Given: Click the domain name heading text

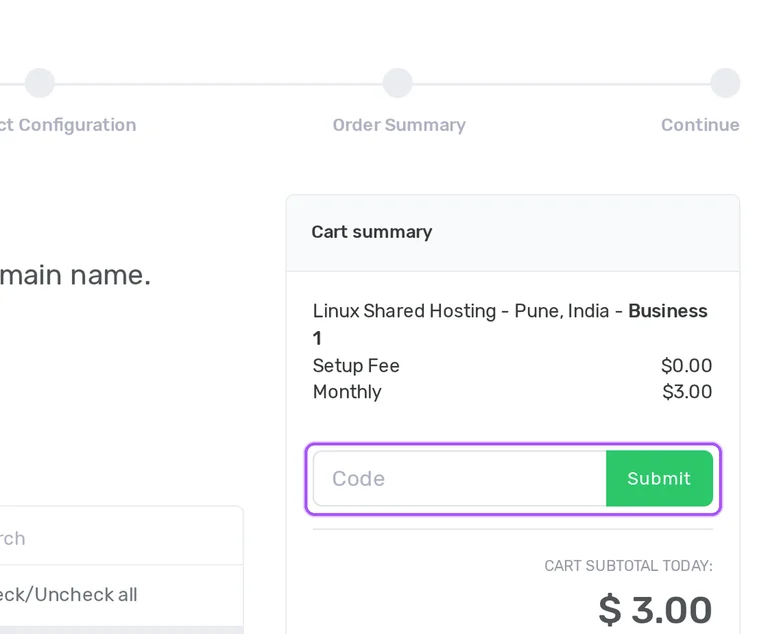Looking at the screenshot, I should tap(75, 275).
